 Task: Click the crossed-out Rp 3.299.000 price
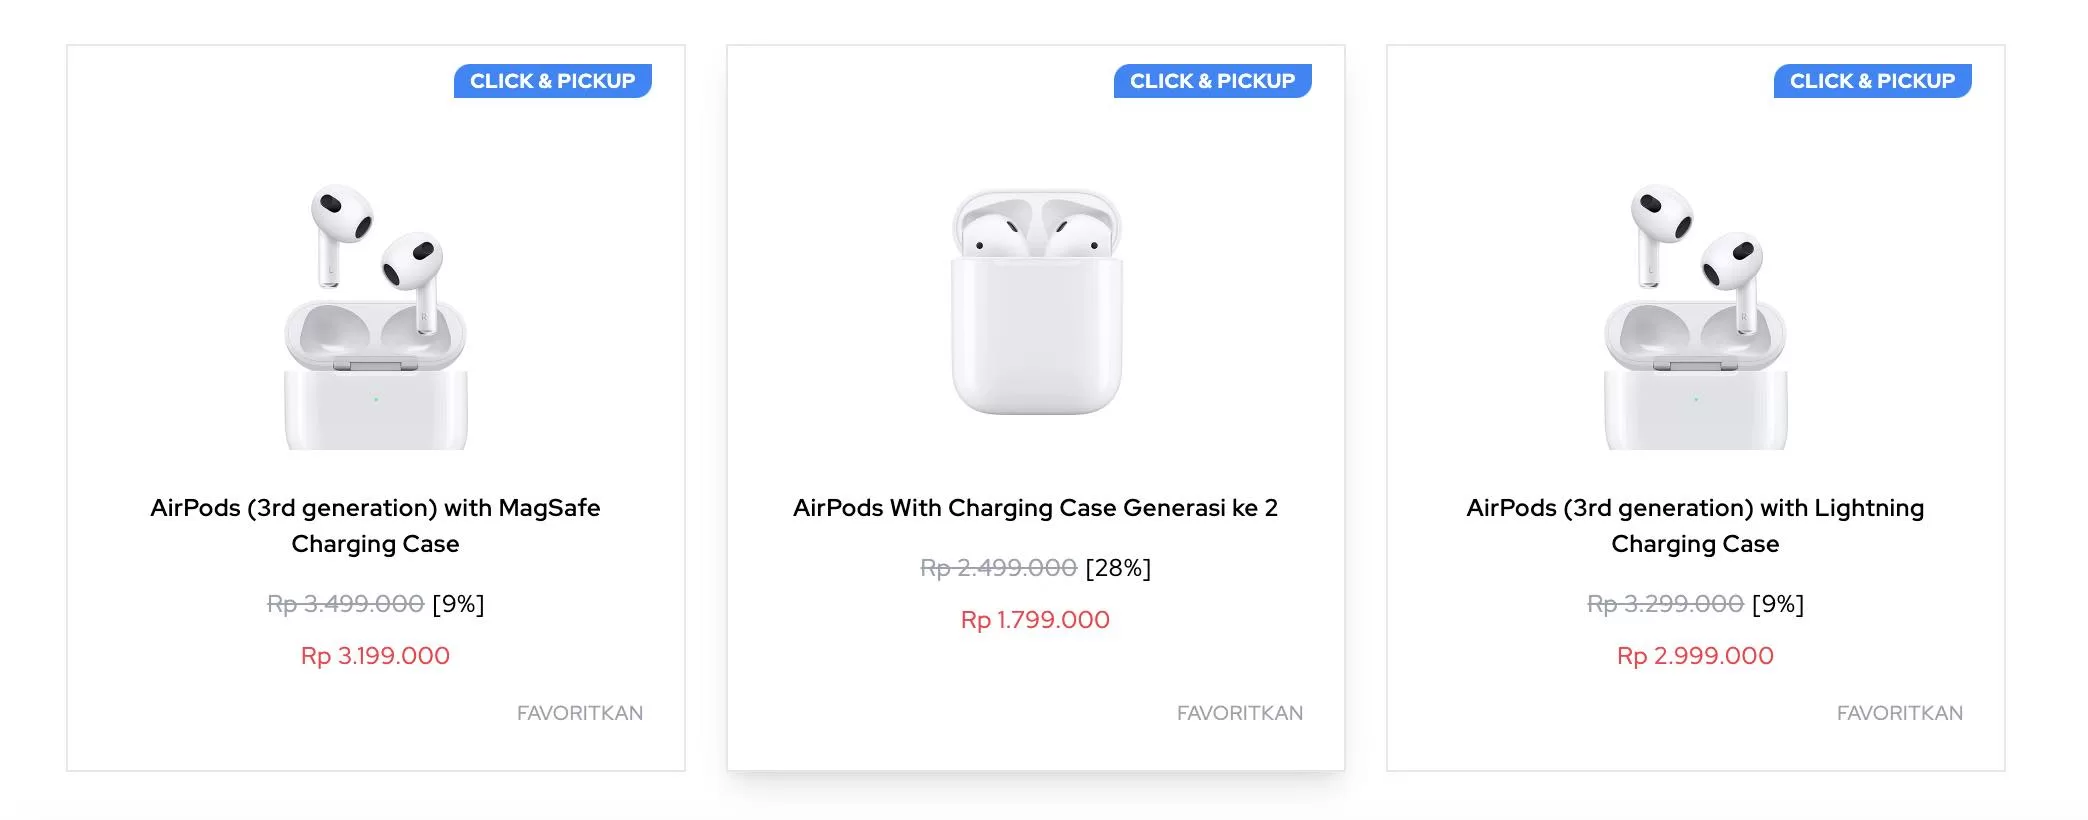pos(1665,604)
